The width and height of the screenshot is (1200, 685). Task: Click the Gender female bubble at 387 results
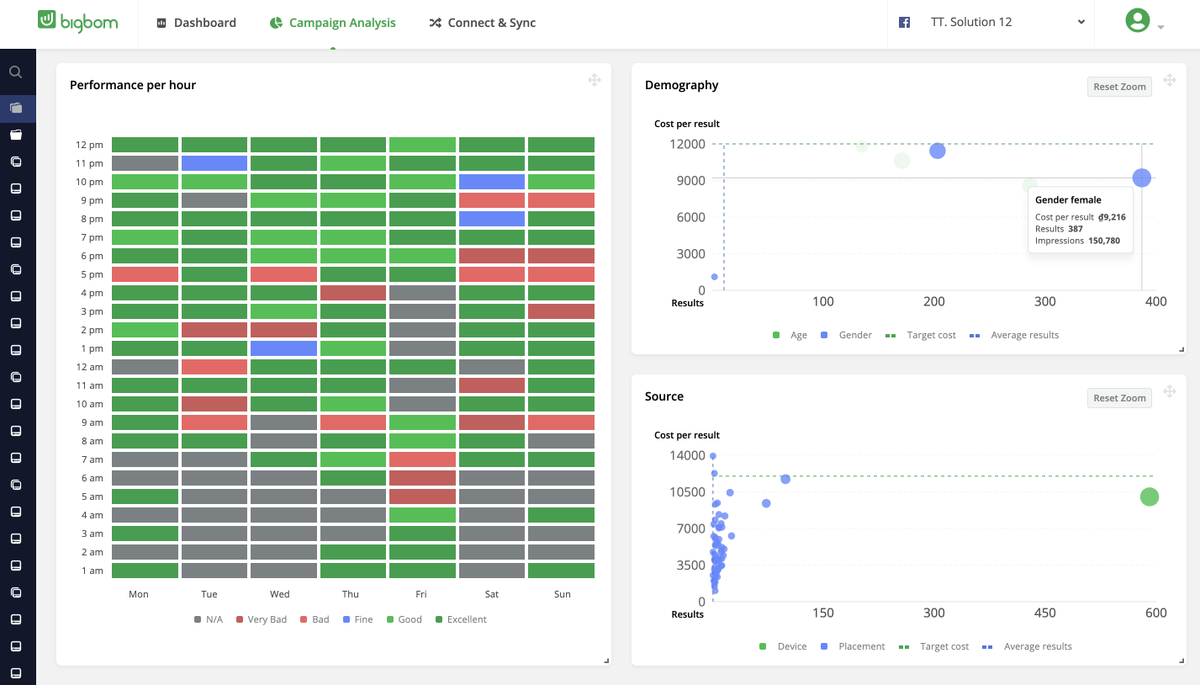coord(1142,178)
